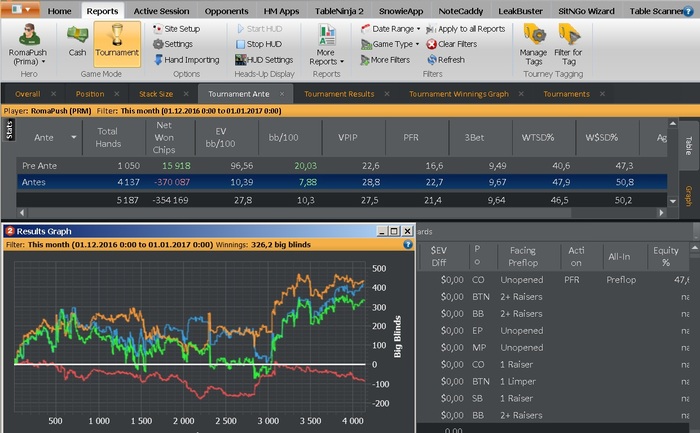Open the application menu button at top left
This screenshot has width=700, height=433.
(x=20, y=9)
